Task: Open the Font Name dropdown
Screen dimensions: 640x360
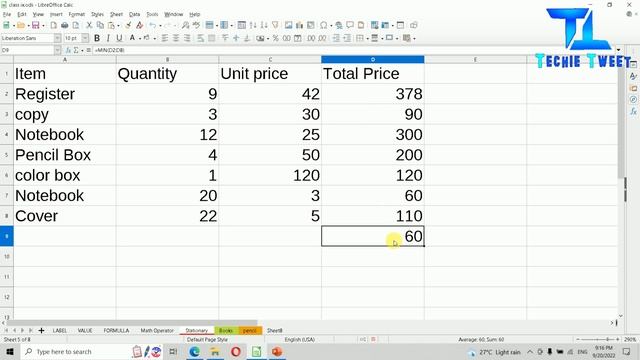Action: pyautogui.click(x=58, y=38)
